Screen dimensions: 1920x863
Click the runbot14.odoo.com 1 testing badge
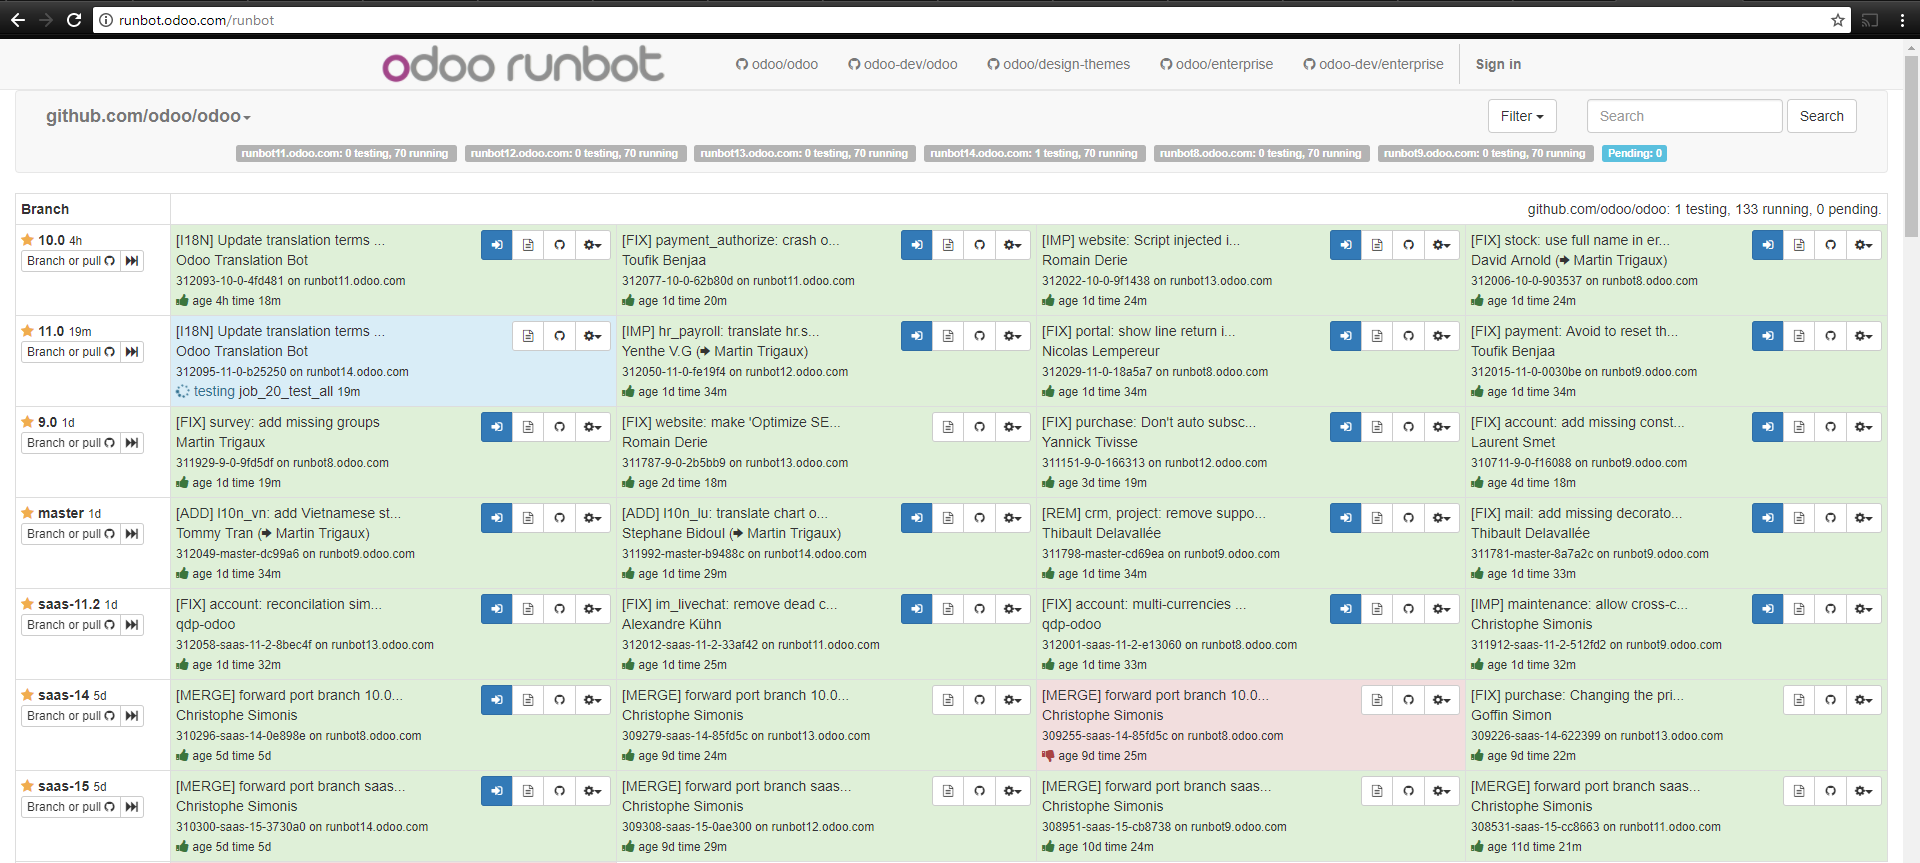tap(1034, 153)
